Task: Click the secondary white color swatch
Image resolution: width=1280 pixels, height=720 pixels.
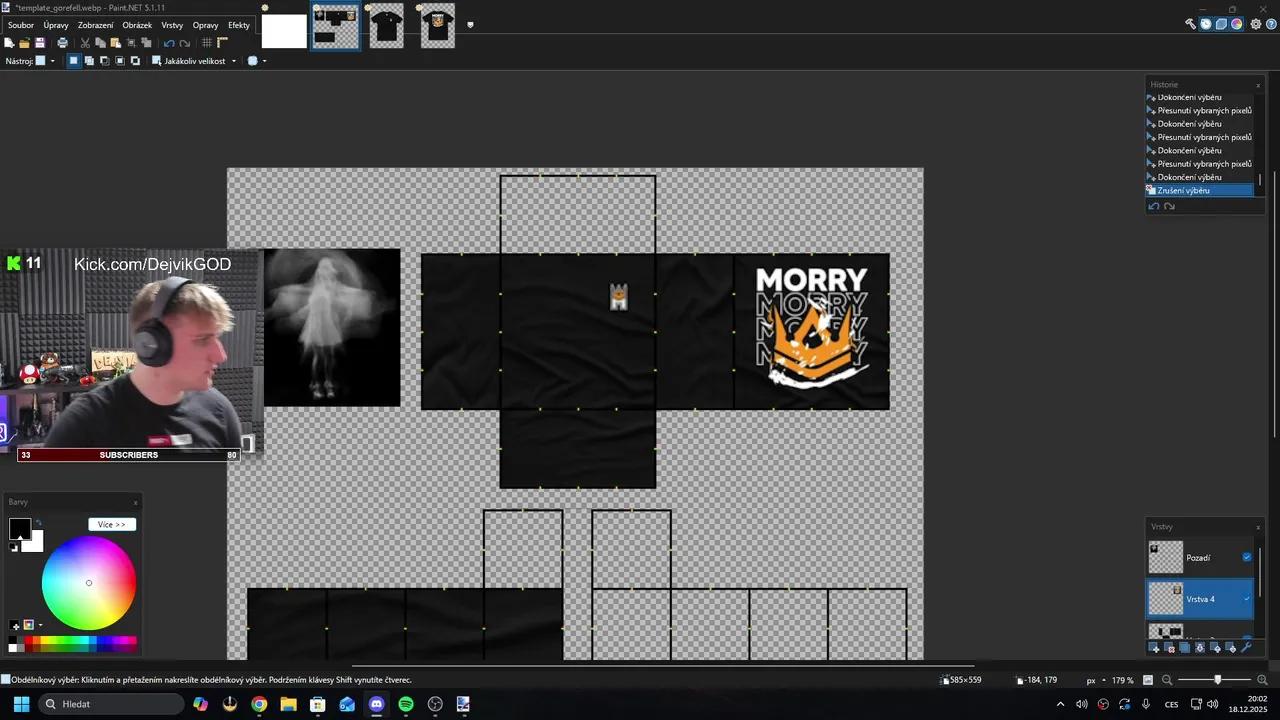Action: click(35, 543)
